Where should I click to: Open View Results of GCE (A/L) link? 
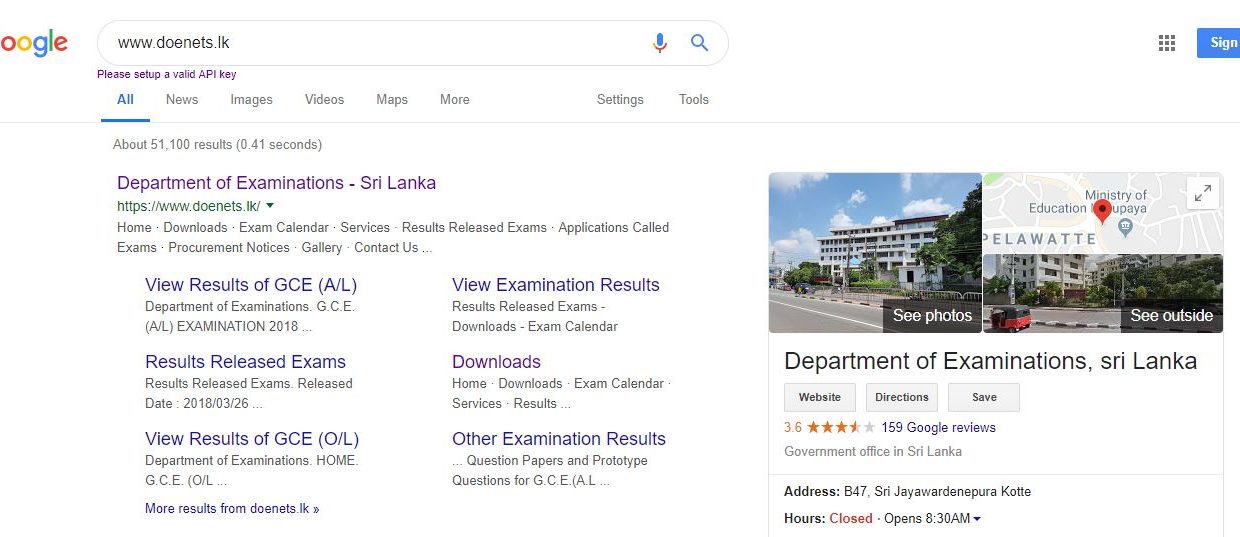(251, 285)
